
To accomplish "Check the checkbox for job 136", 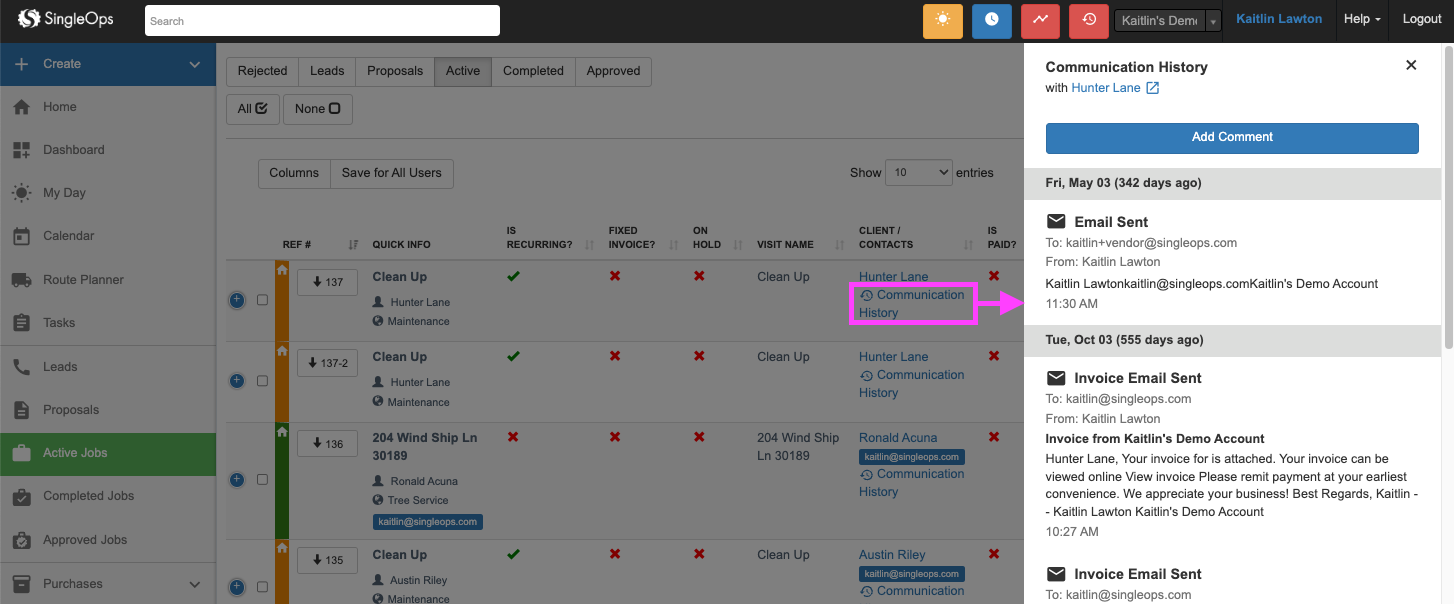I will click(263, 480).
